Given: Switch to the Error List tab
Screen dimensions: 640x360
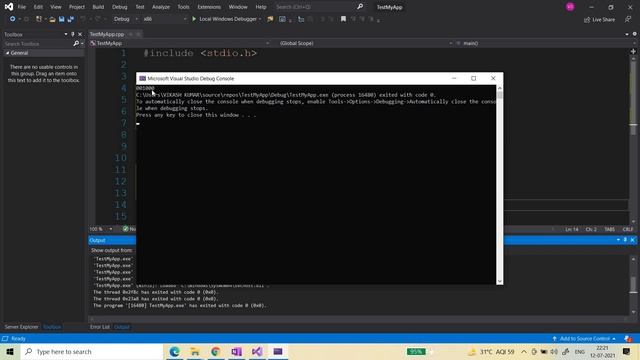Looking at the screenshot, I should click(x=100, y=327).
